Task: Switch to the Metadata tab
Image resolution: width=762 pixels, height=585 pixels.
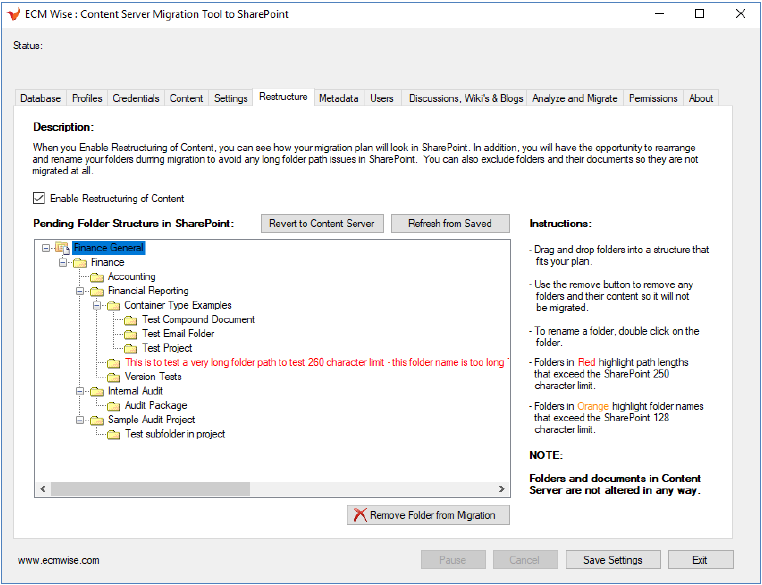Action: click(338, 98)
